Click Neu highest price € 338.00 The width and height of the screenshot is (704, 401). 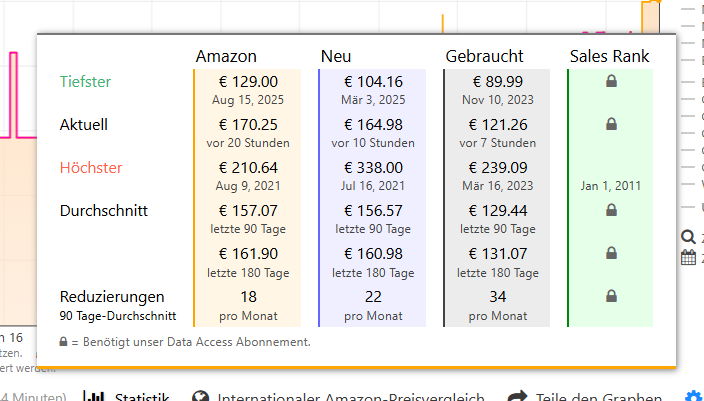(x=373, y=168)
